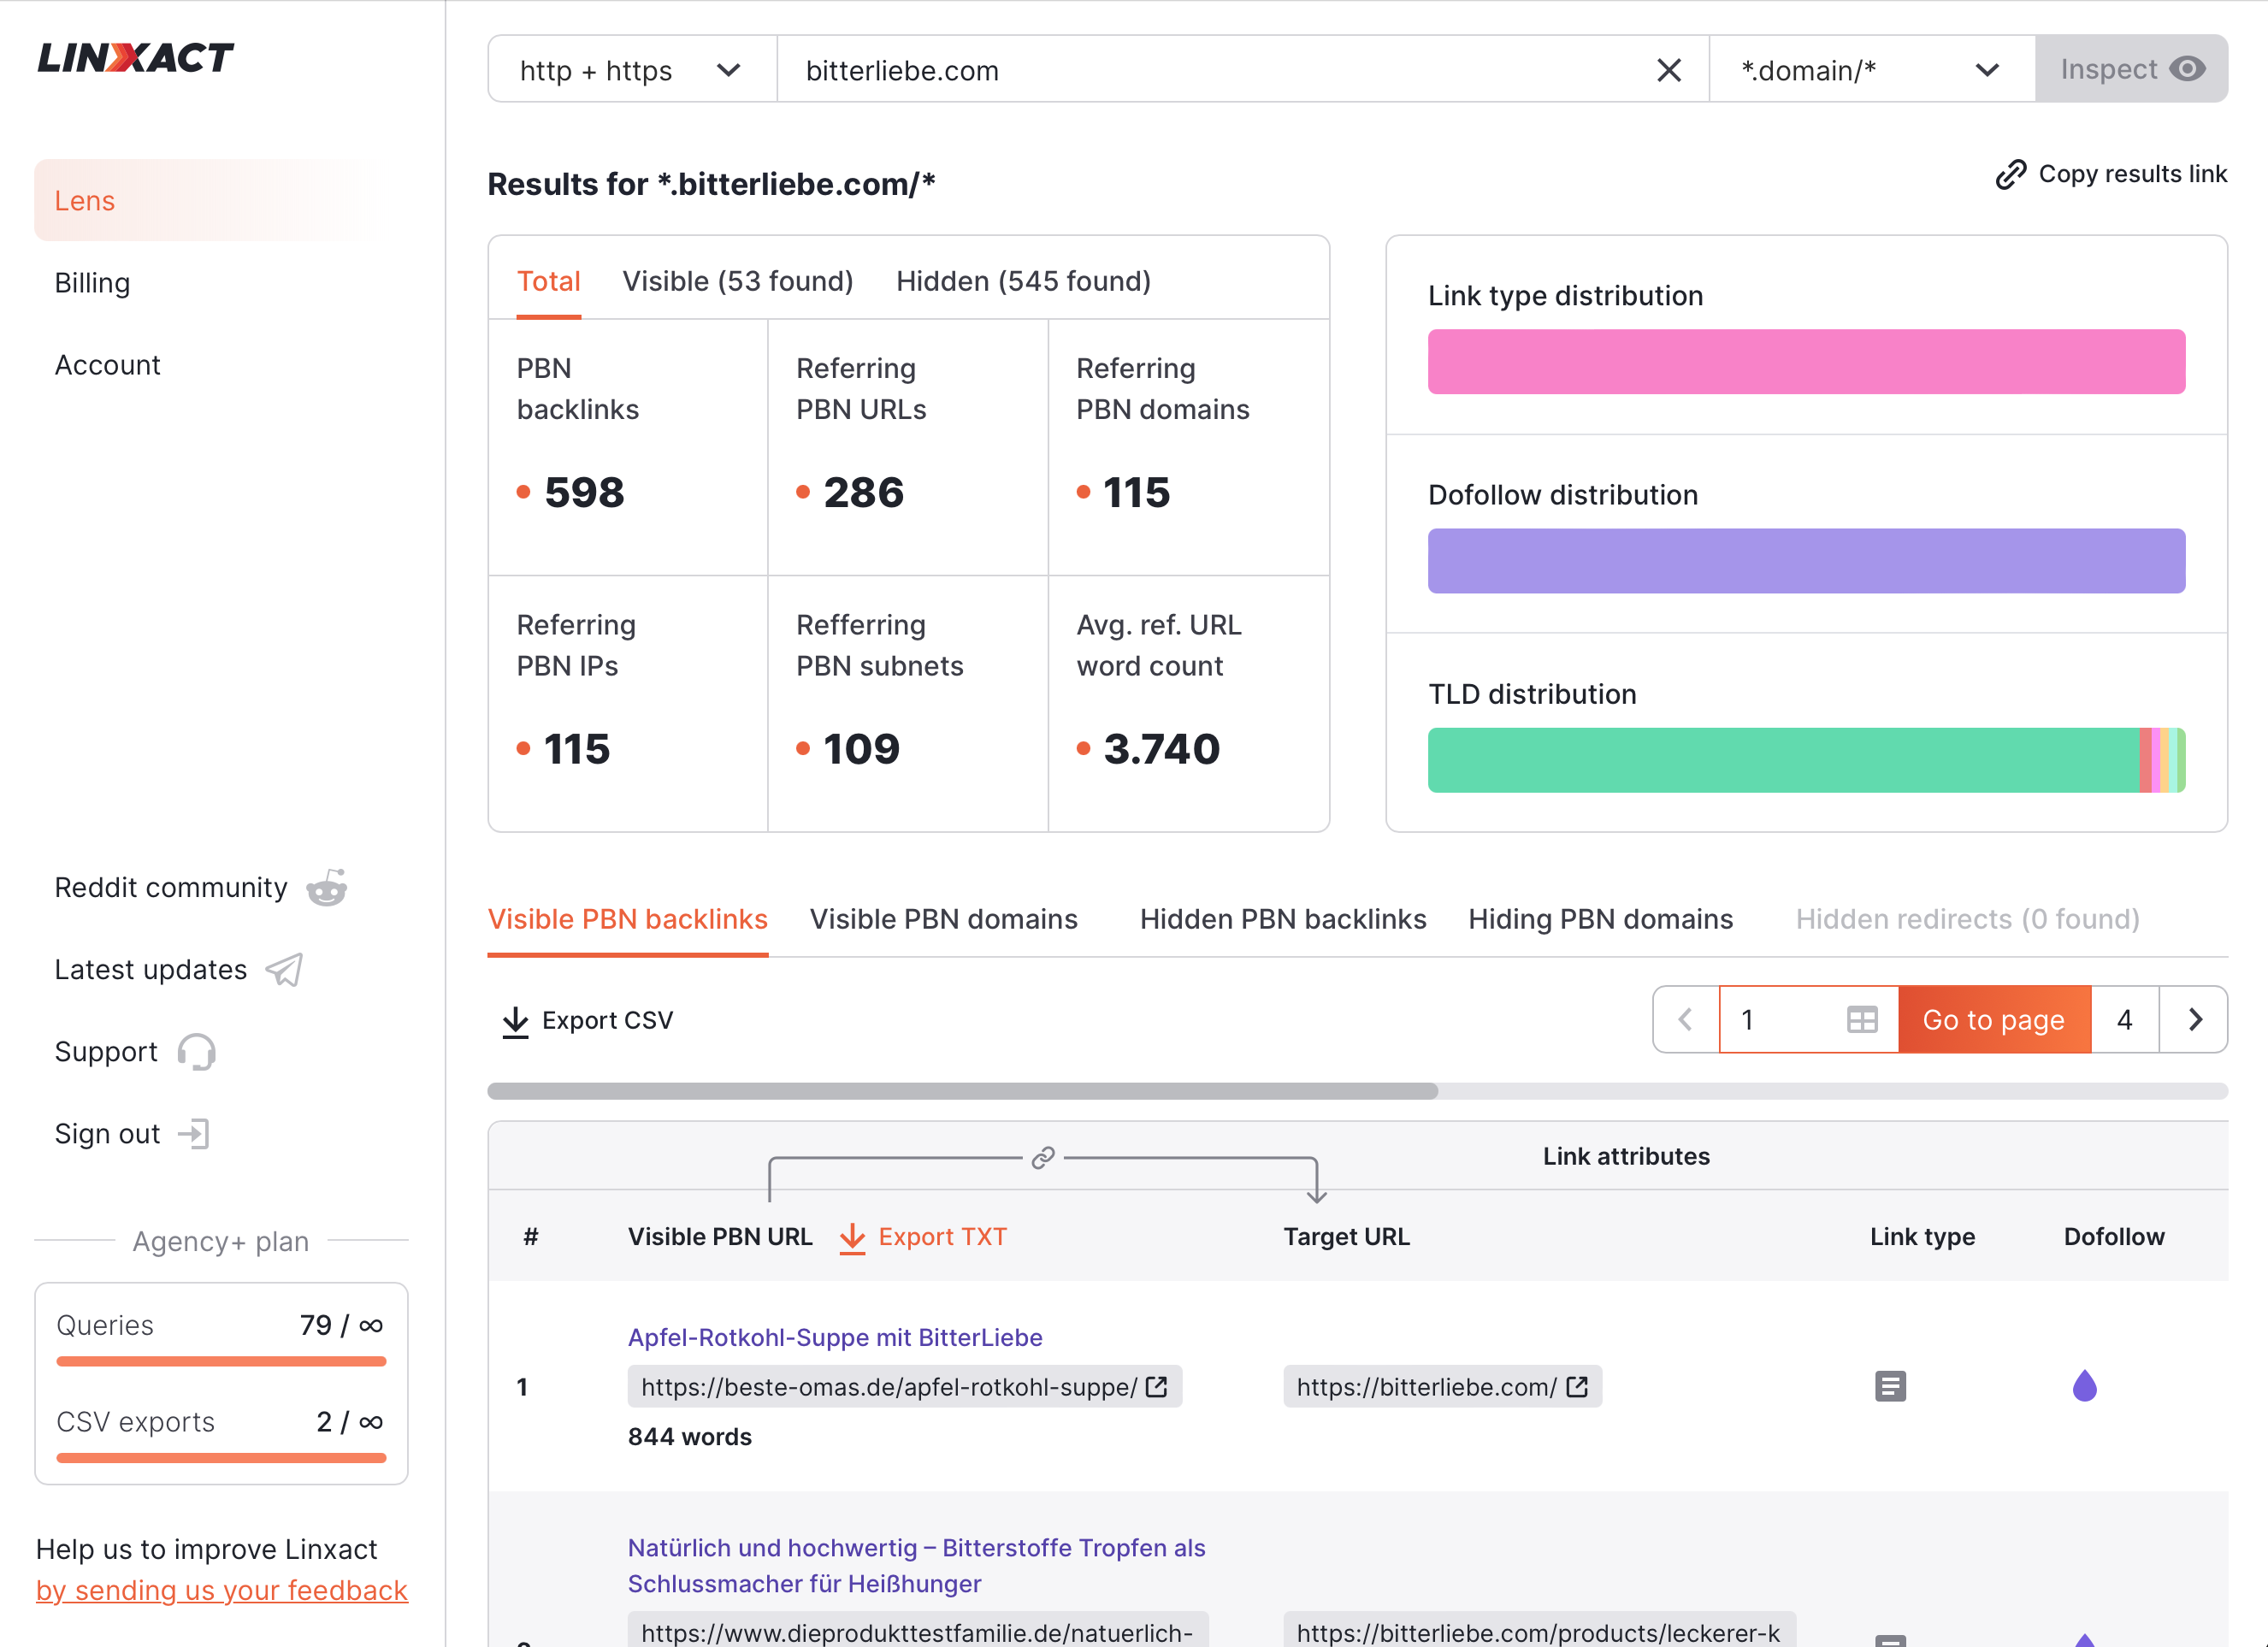Screen dimensions: 2268x1647
Task: Click the dieprodukttestfamilie.de URL in row 2
Action: (x=917, y=1630)
